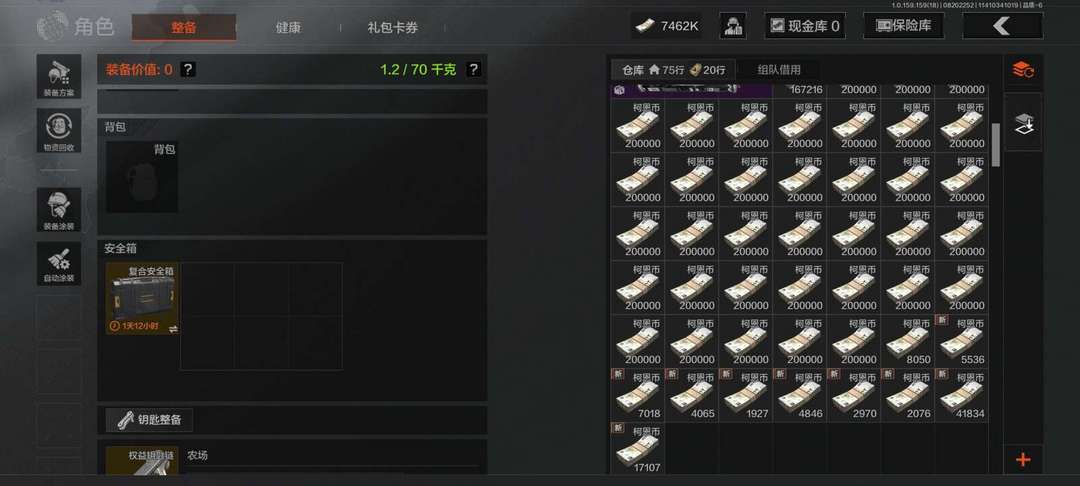The height and width of the screenshot is (486, 1080).
Task: Open the 现金库 0 button
Action: coord(805,26)
